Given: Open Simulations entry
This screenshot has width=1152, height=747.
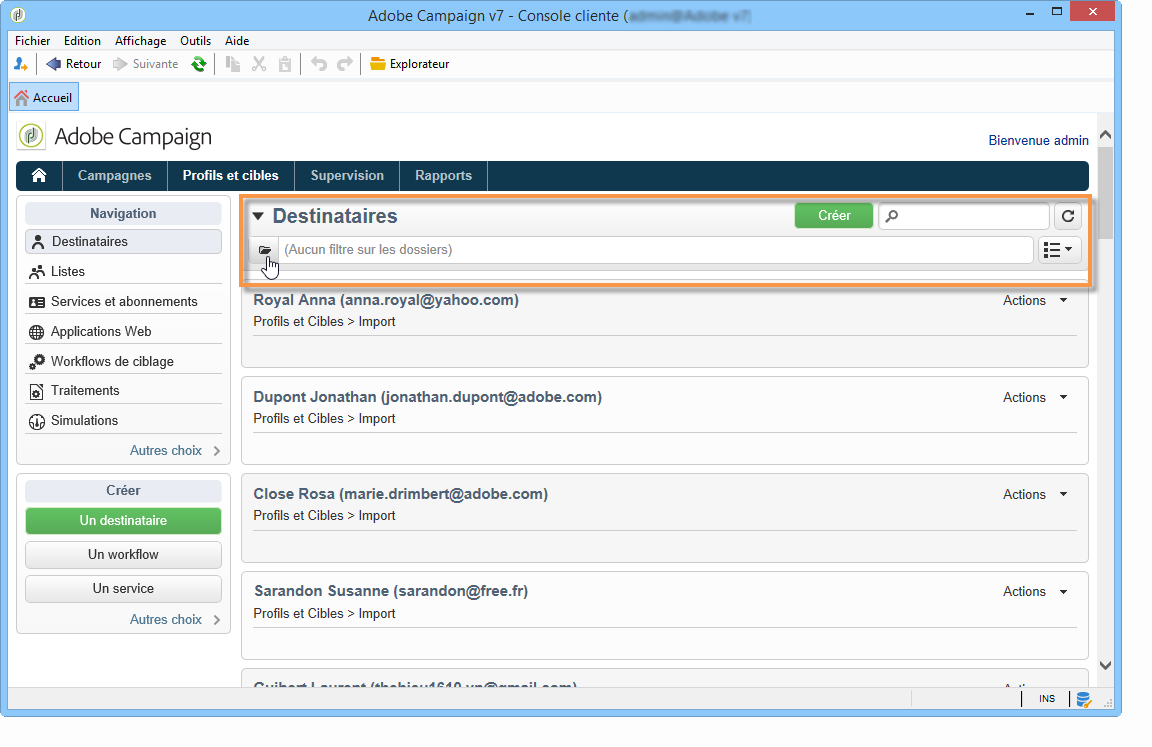Looking at the screenshot, I should pyautogui.click(x=123, y=421).
